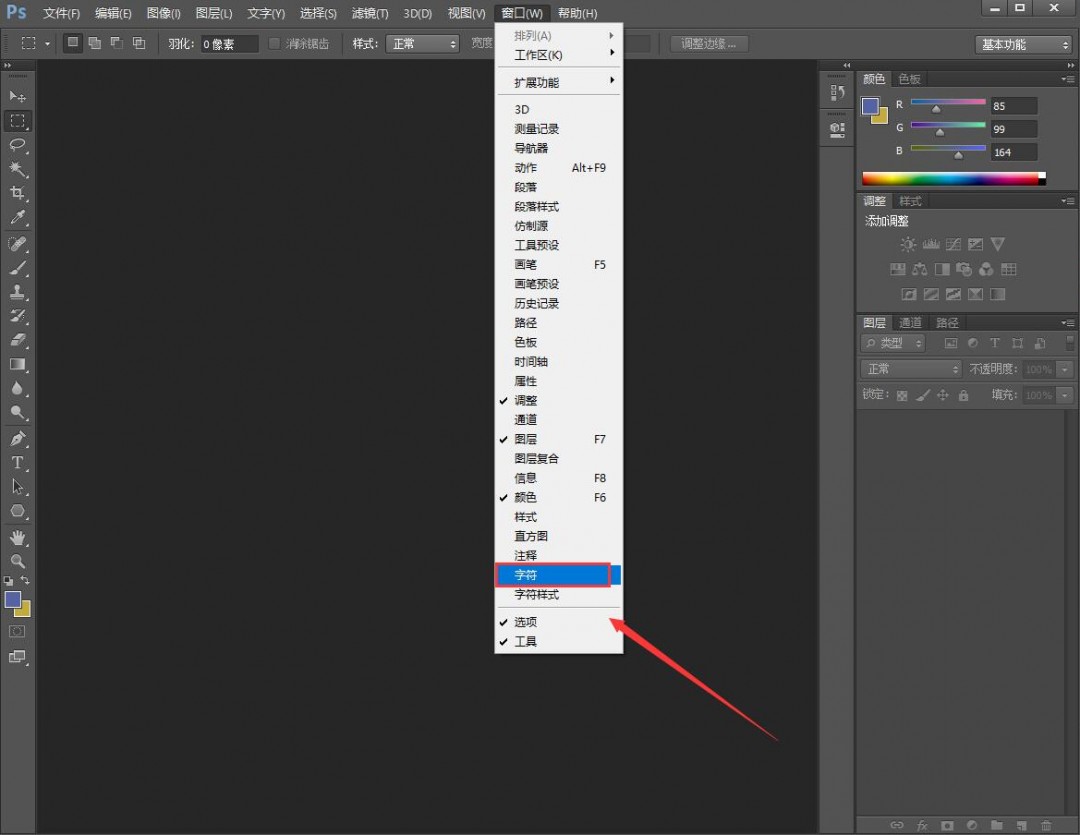
Task: Open the 滤镜 menu
Action: click(371, 13)
